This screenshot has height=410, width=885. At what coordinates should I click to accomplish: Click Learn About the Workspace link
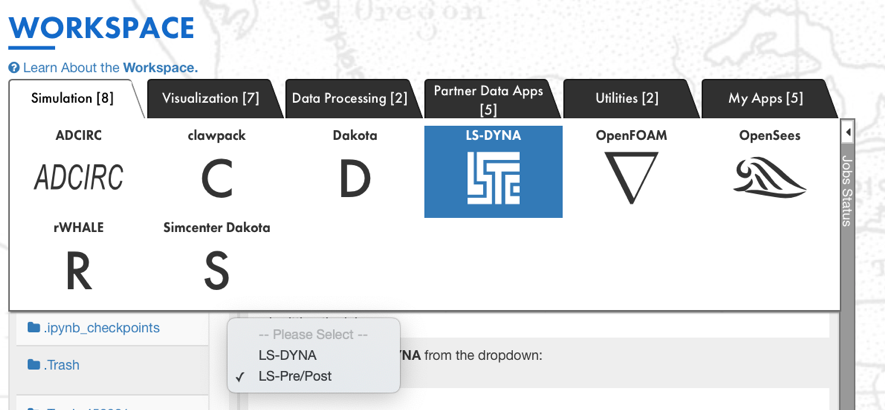[x=111, y=68]
